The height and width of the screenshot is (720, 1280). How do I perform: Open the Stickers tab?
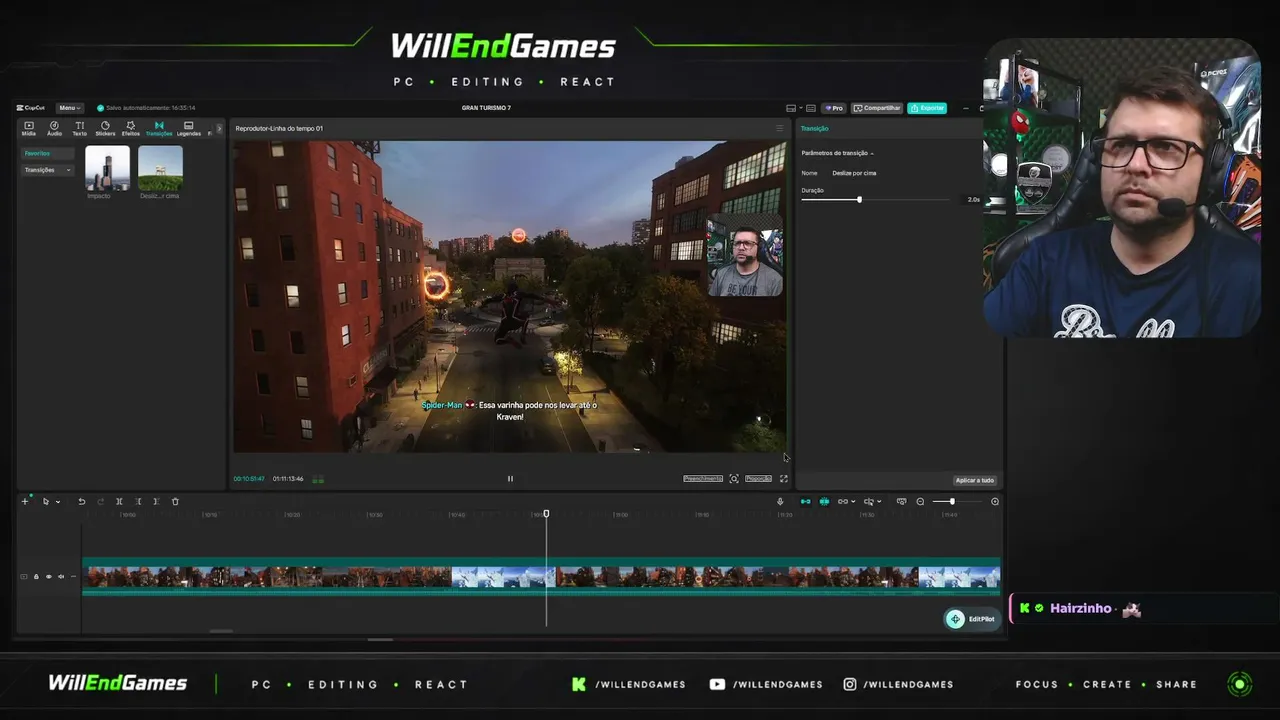(105, 128)
